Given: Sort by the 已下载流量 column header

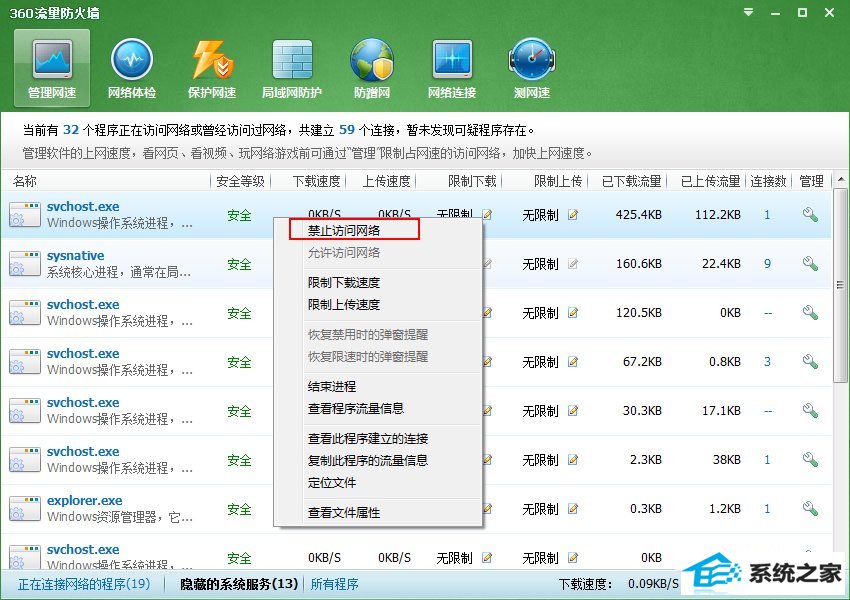Looking at the screenshot, I should pos(632,181).
